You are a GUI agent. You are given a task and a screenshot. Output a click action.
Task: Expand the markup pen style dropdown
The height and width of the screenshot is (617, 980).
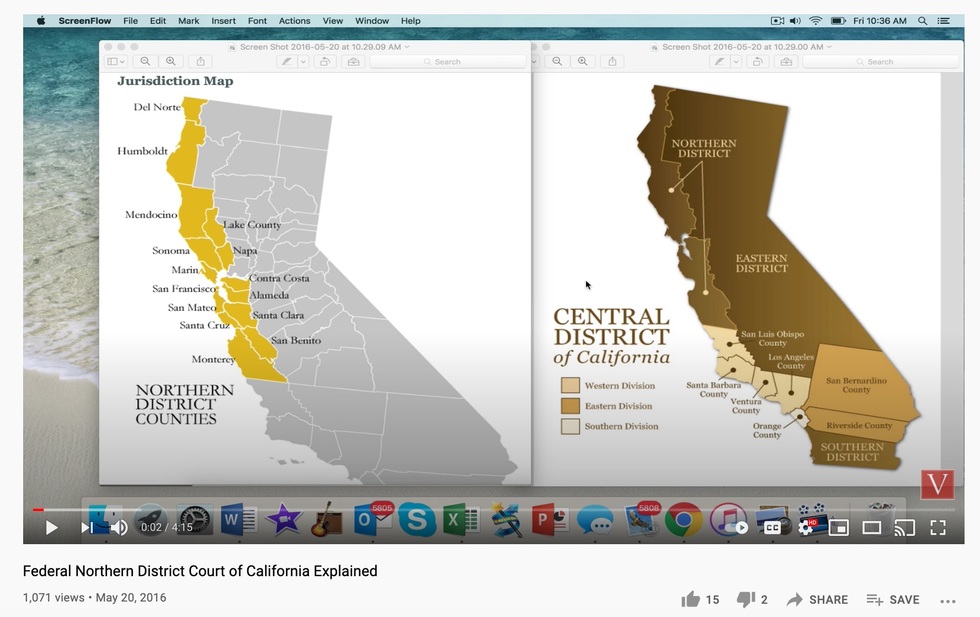pos(304,61)
